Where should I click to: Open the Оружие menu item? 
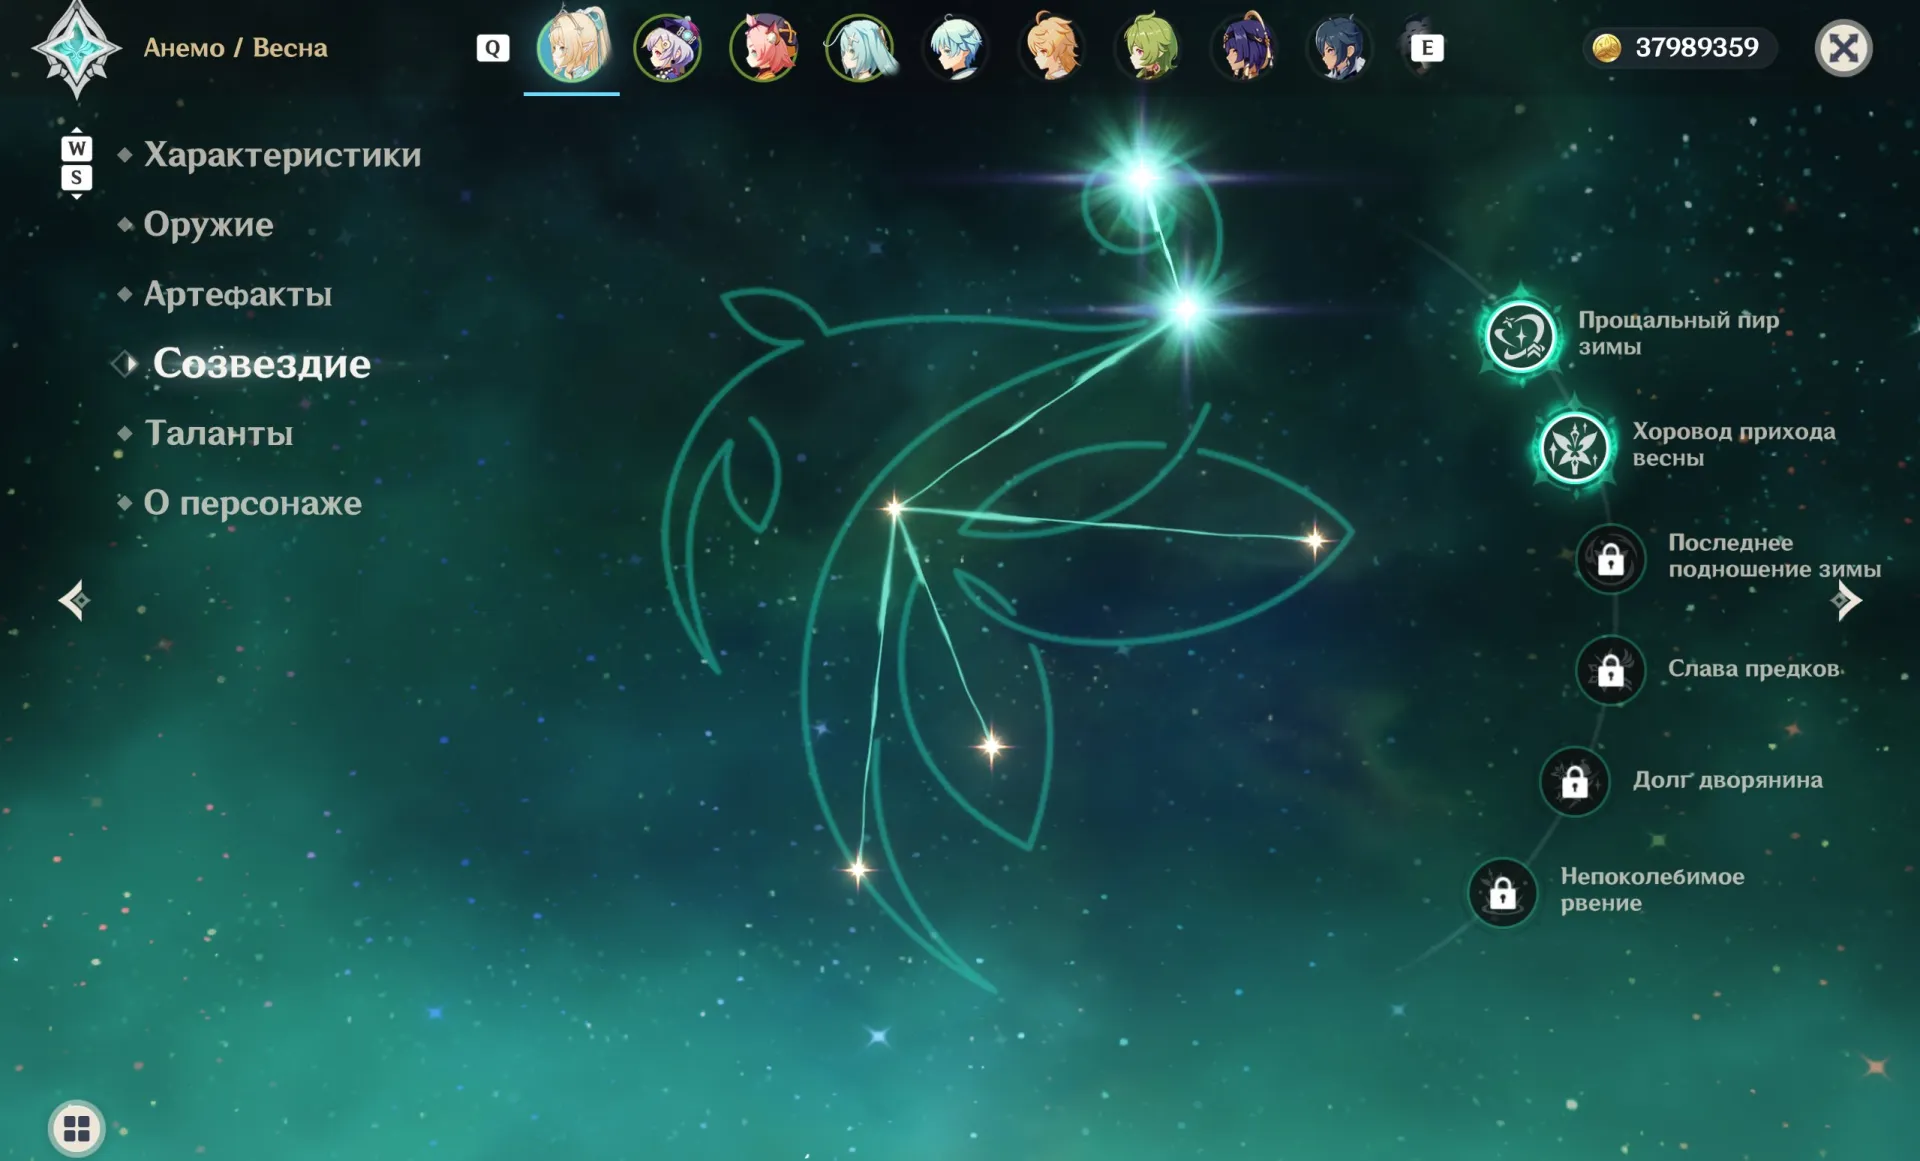click(208, 224)
